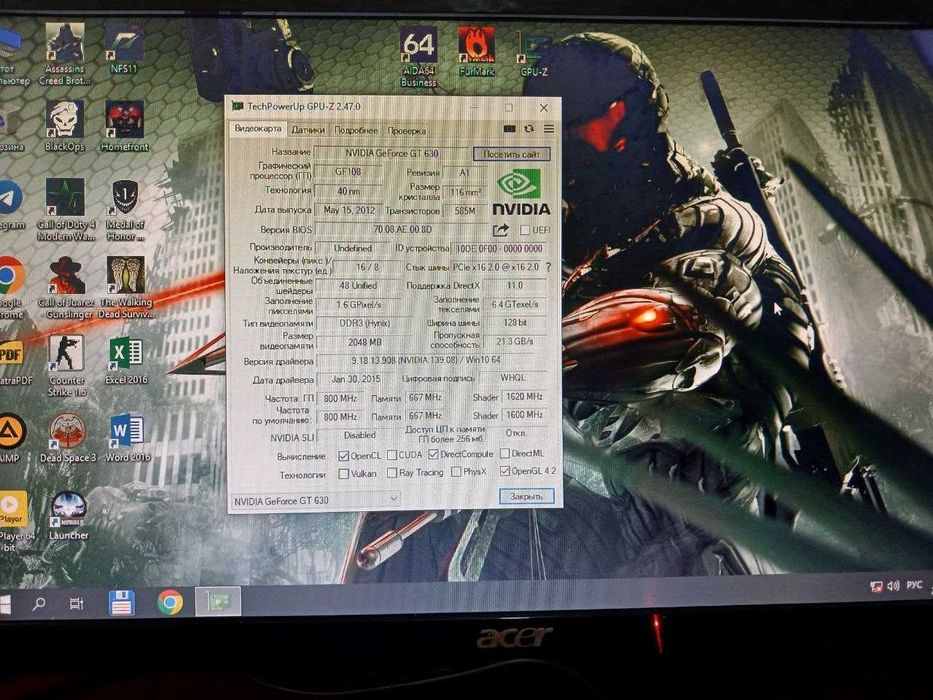Toggle the PhysX checkbox
Screen dimensions: 933x700
tap(456, 472)
